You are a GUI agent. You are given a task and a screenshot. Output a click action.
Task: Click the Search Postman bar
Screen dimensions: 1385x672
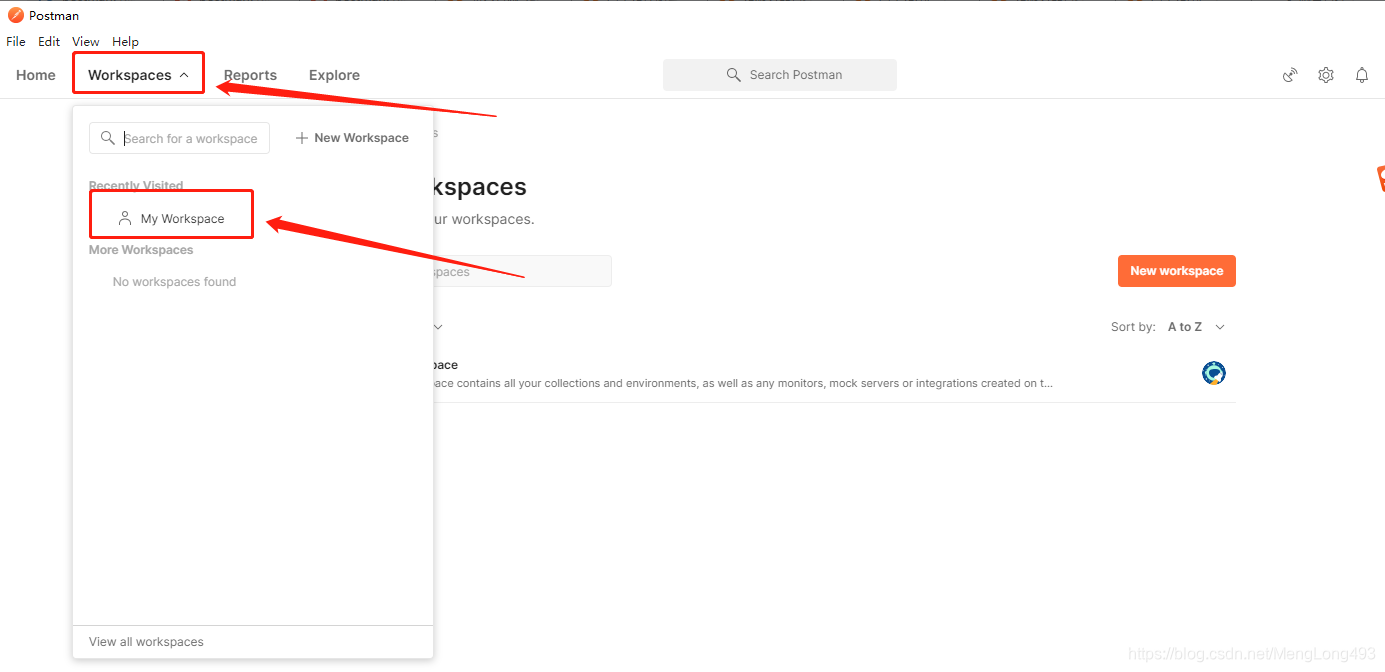[x=780, y=75]
